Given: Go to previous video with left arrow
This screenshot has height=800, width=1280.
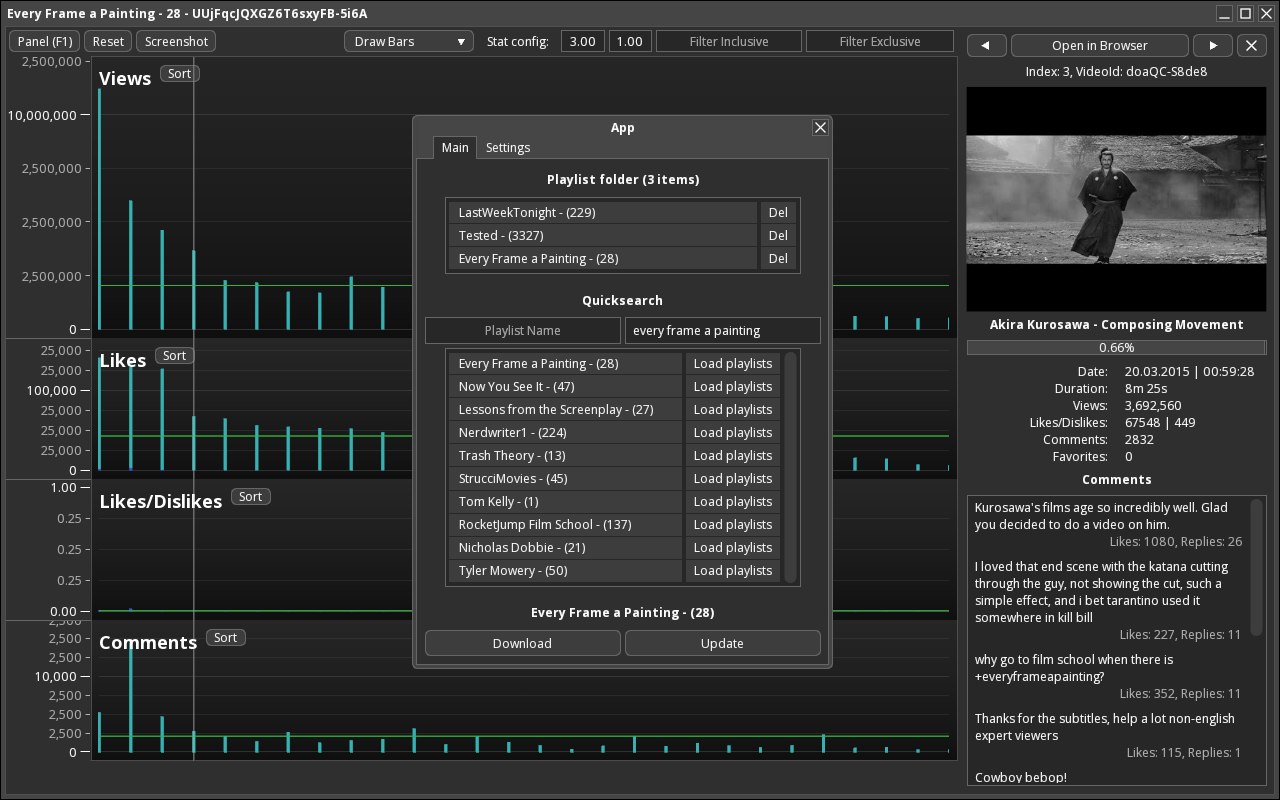Looking at the screenshot, I should [987, 45].
